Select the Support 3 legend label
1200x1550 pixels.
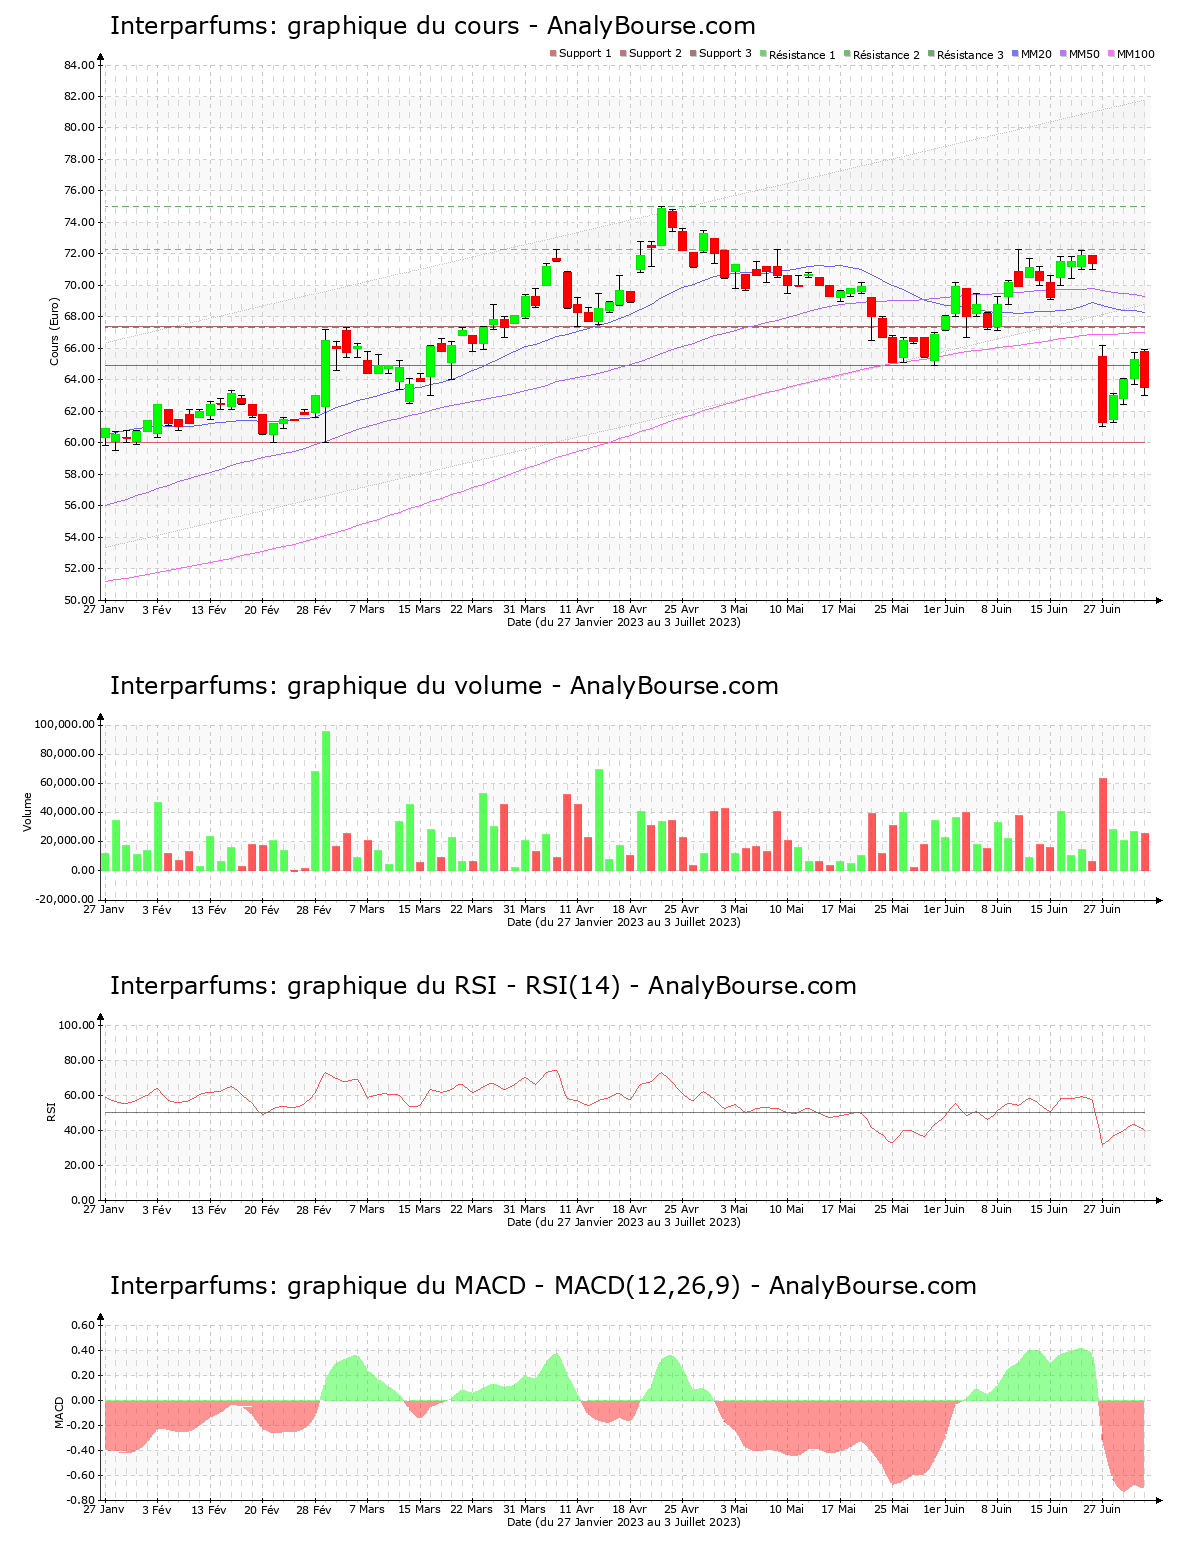click(725, 54)
